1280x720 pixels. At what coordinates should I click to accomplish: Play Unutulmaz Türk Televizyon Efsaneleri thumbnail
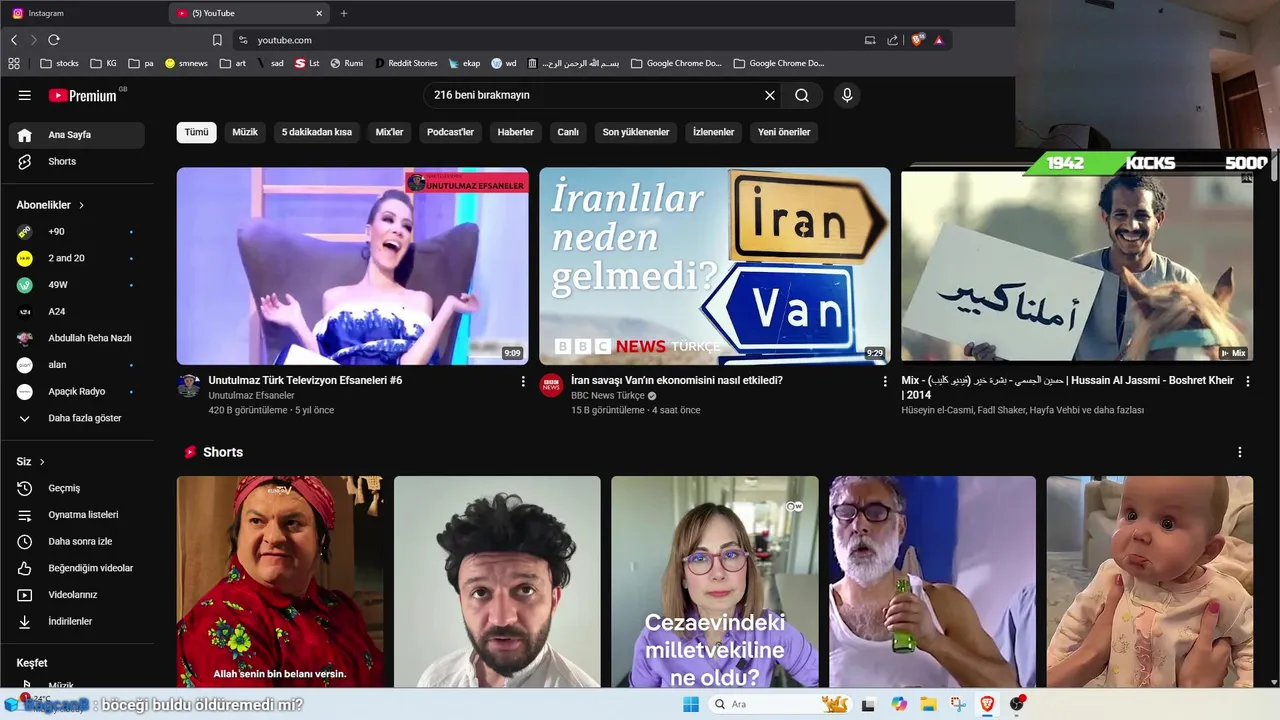click(x=352, y=266)
